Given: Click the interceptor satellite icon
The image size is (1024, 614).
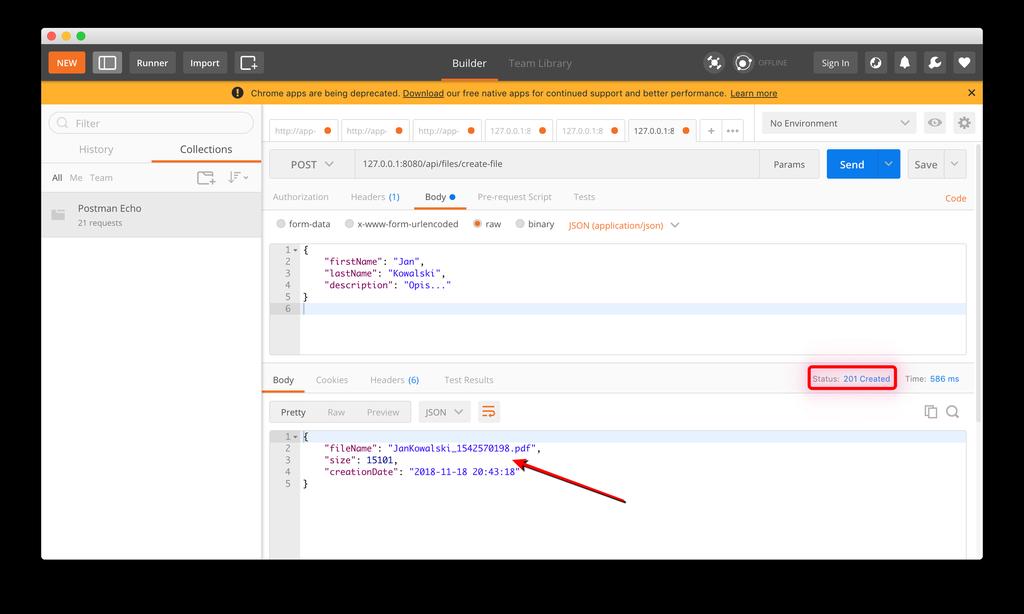Looking at the screenshot, I should click(x=714, y=63).
